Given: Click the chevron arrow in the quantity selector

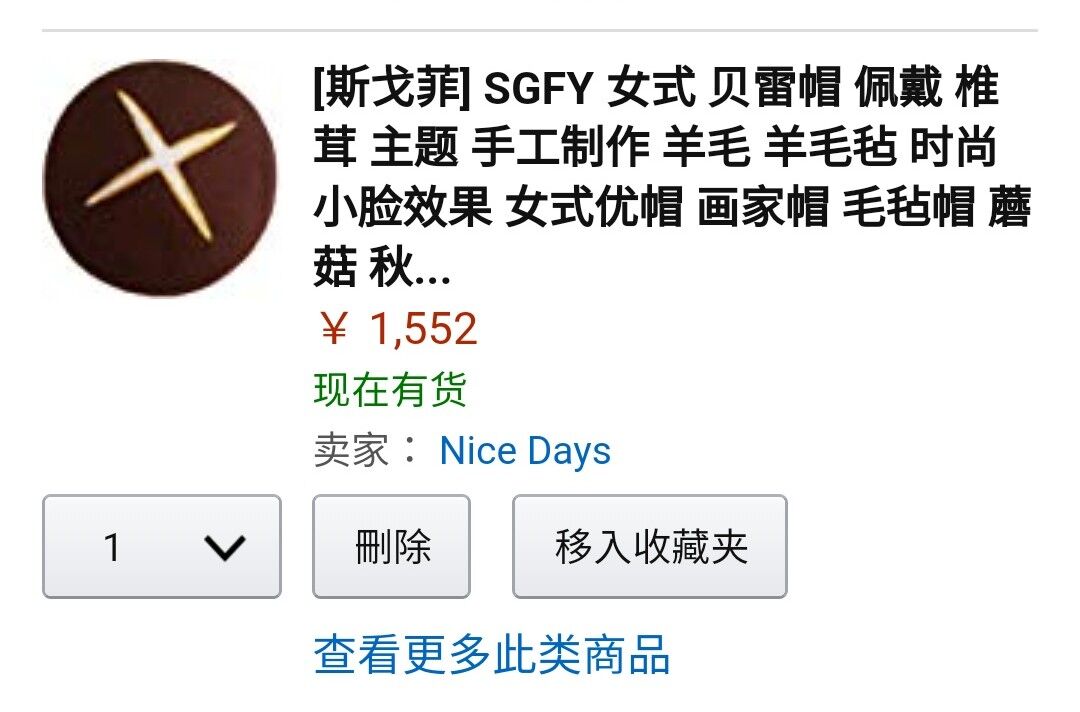Looking at the screenshot, I should click(x=225, y=548).
